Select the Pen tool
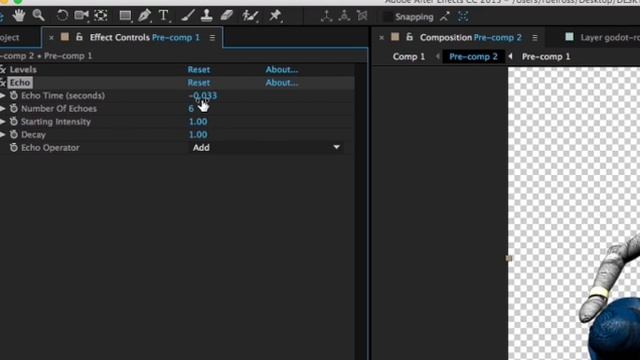Viewport: 640px width, 360px height. click(x=144, y=16)
